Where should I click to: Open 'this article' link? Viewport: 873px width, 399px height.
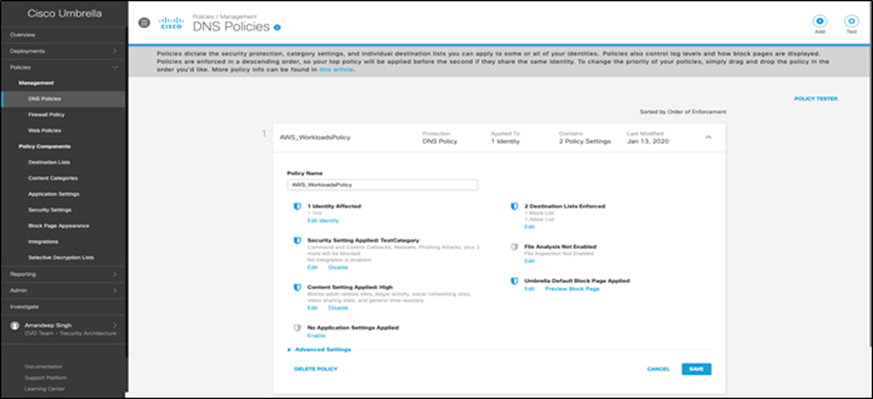click(x=337, y=71)
